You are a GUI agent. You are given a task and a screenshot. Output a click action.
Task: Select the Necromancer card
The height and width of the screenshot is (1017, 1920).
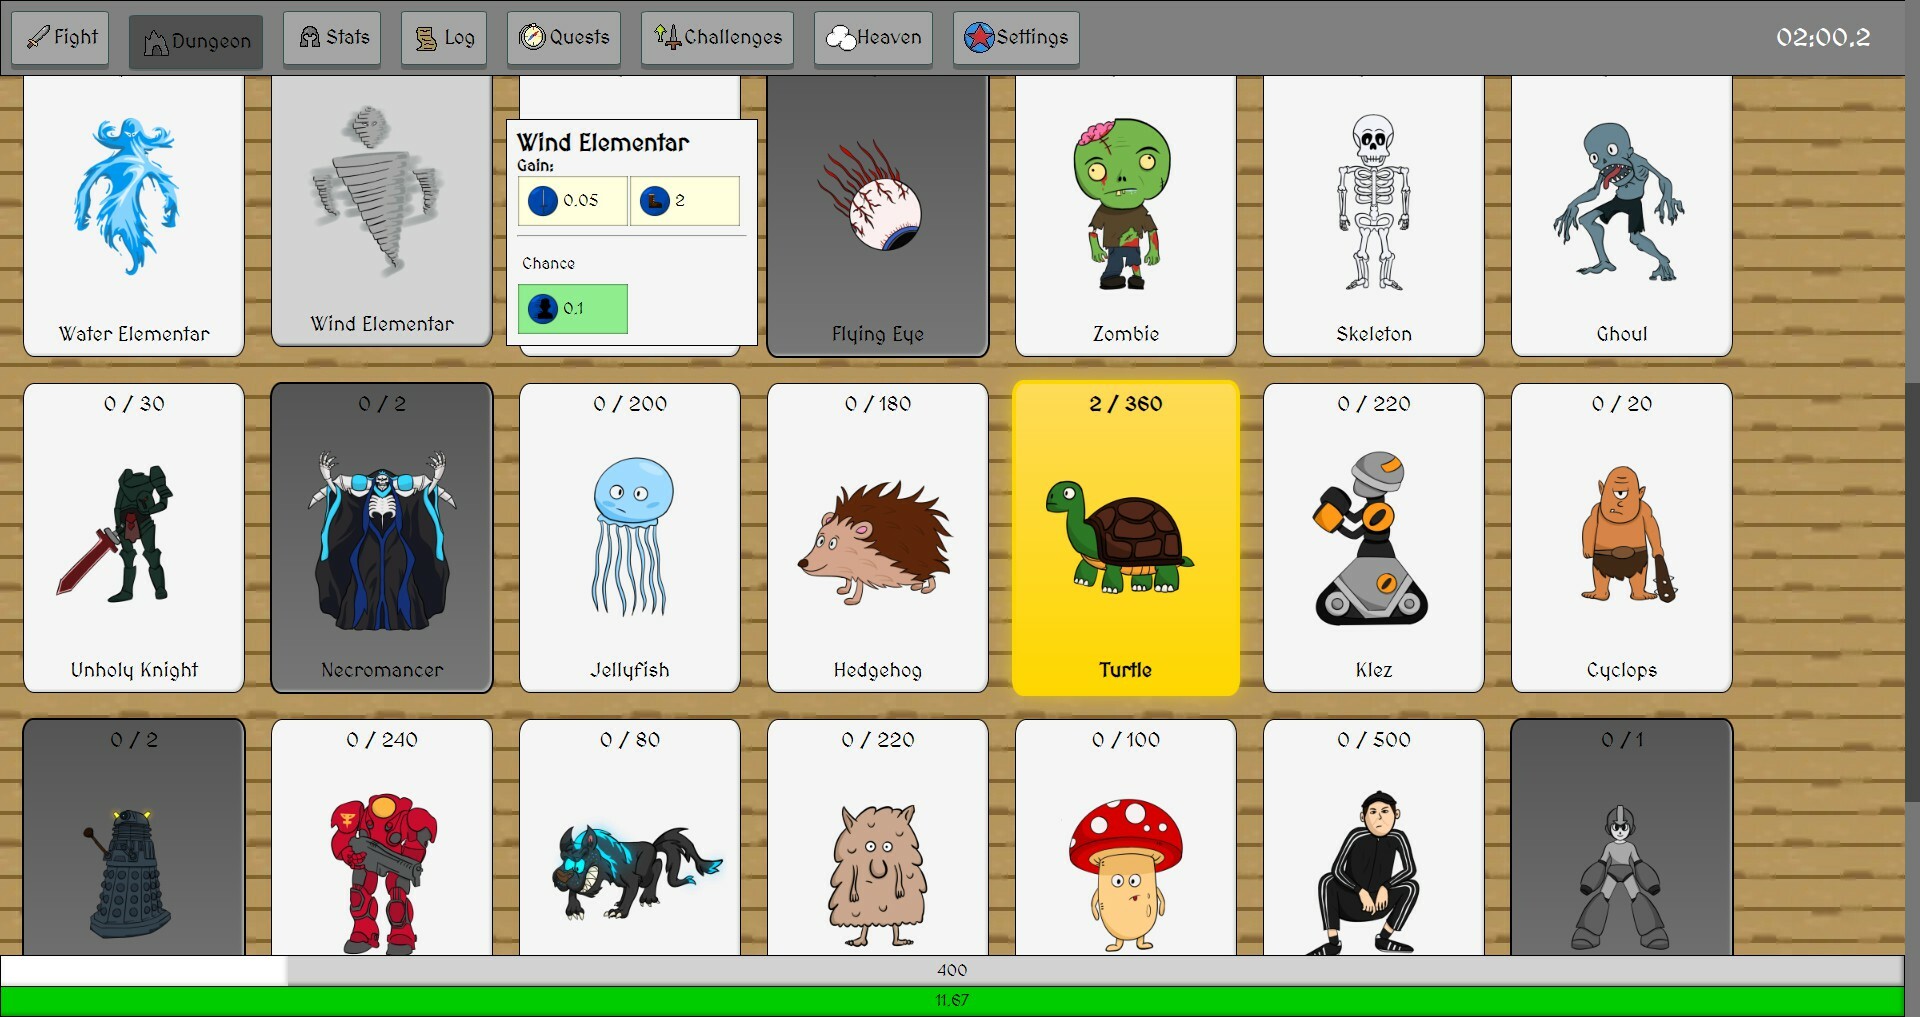click(x=381, y=538)
